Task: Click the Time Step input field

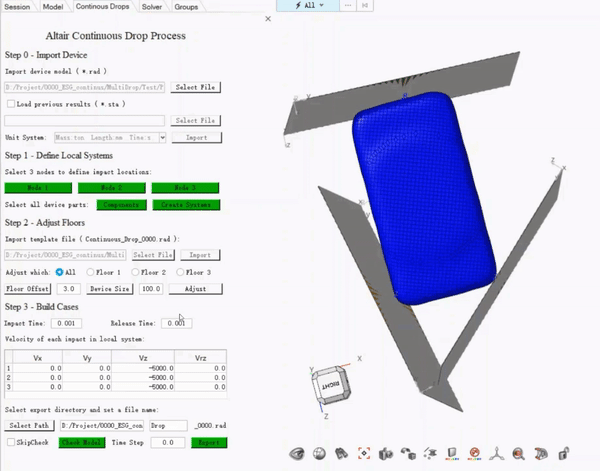Action: point(168,442)
